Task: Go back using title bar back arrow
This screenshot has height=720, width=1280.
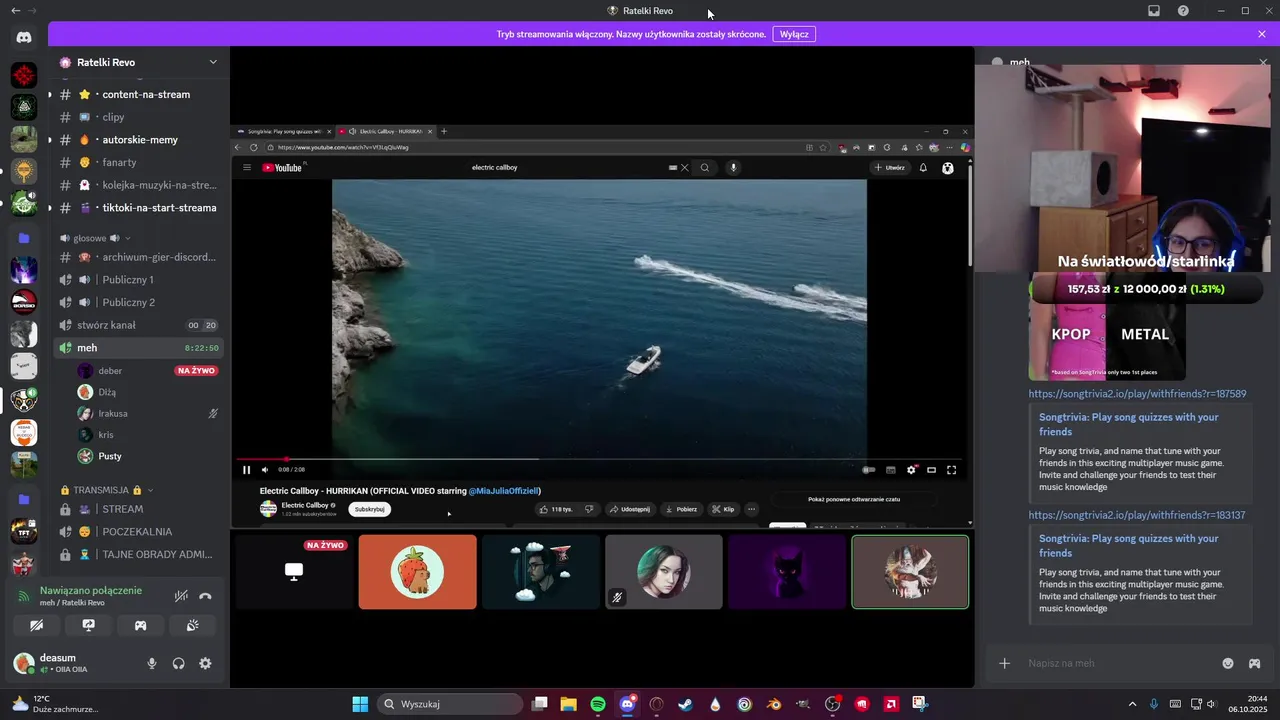Action: (x=15, y=10)
